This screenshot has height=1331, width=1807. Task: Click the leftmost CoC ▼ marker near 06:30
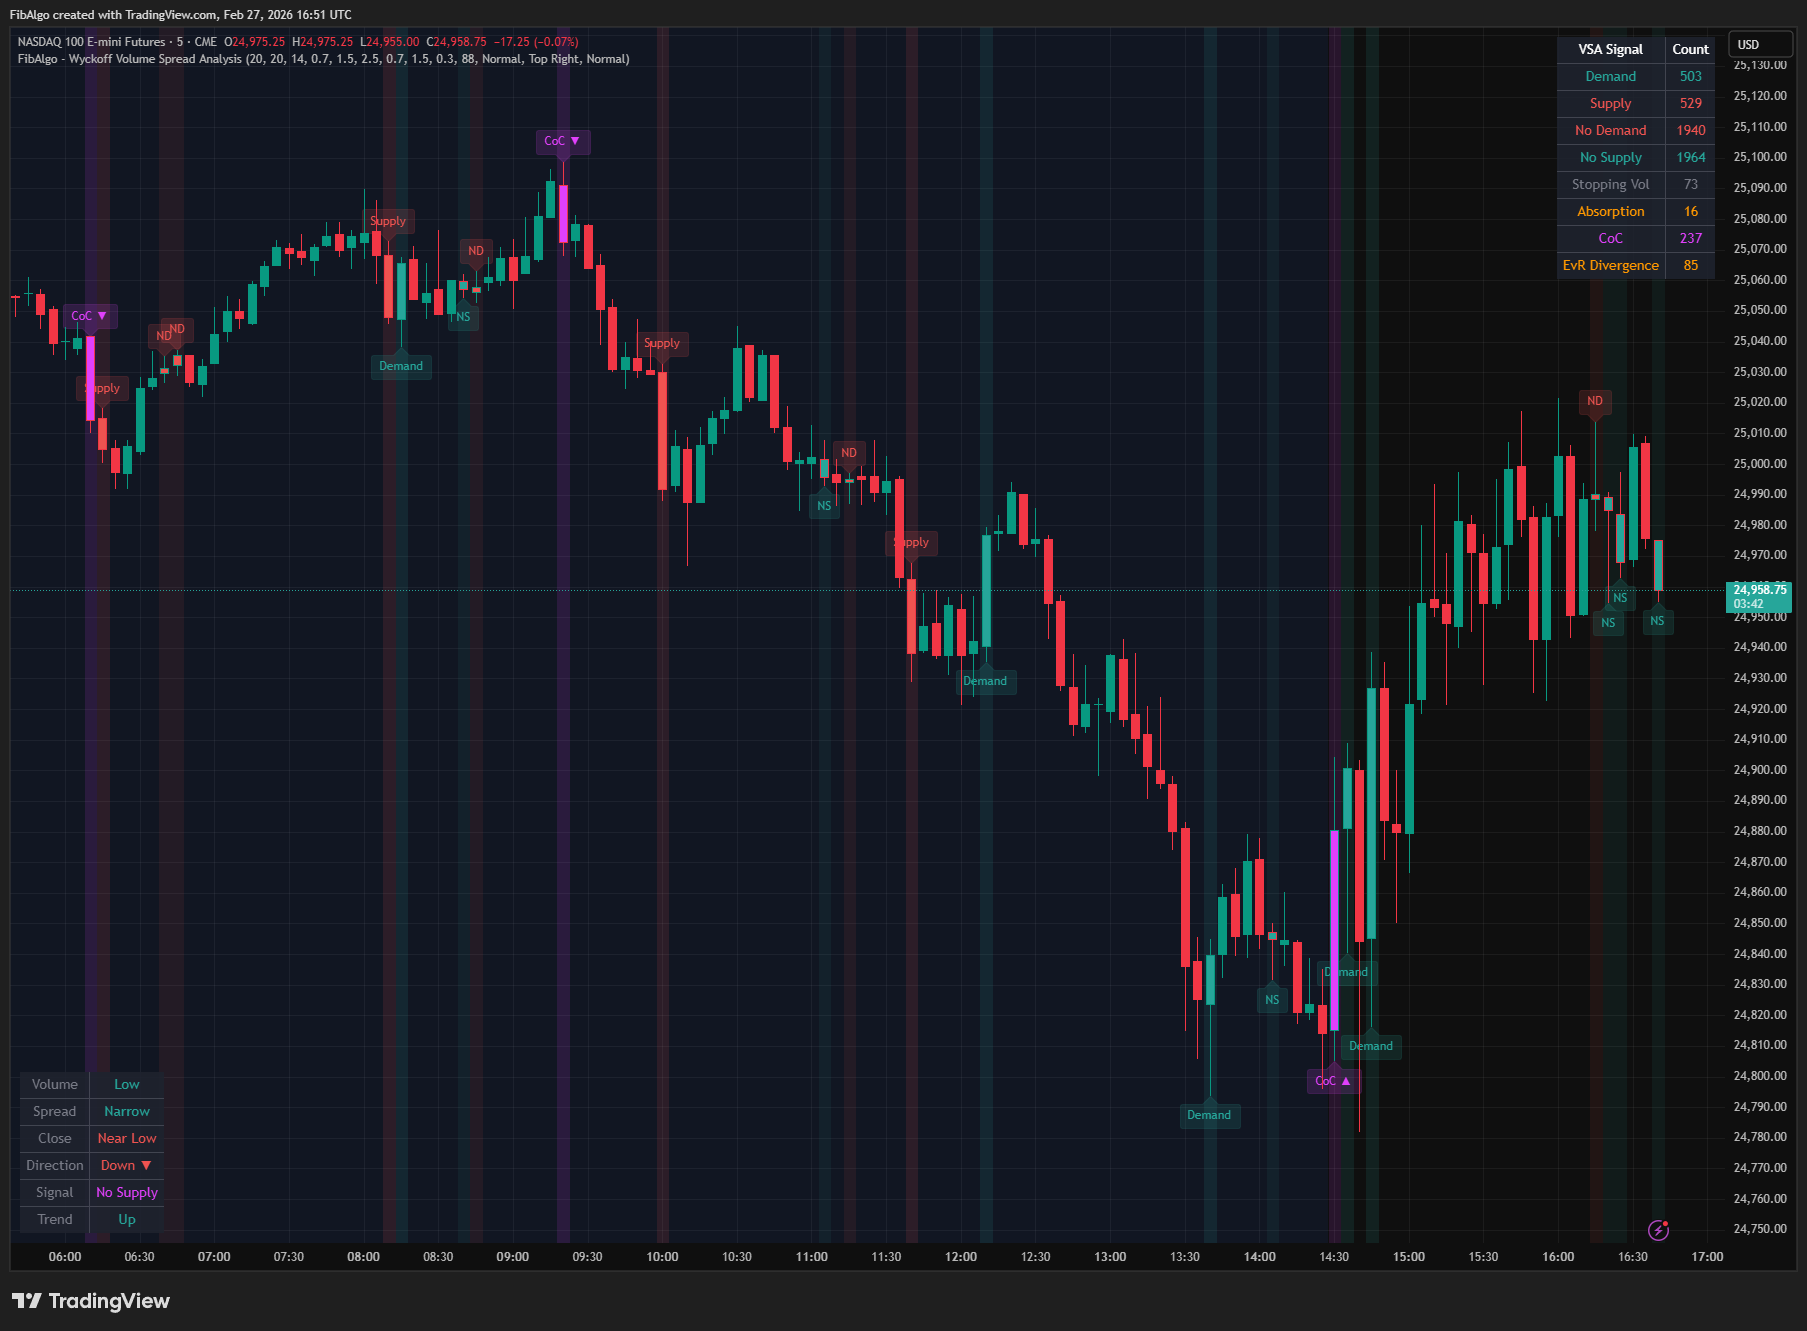(x=90, y=315)
